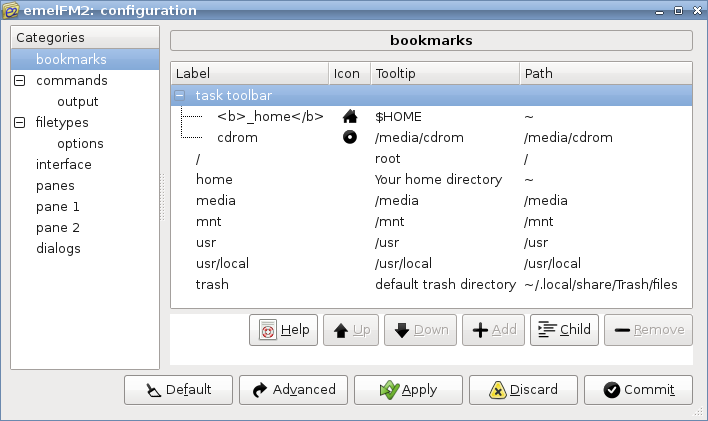Image resolution: width=708 pixels, height=421 pixels.
Task: Discard the configuration changes
Action: coord(523,390)
